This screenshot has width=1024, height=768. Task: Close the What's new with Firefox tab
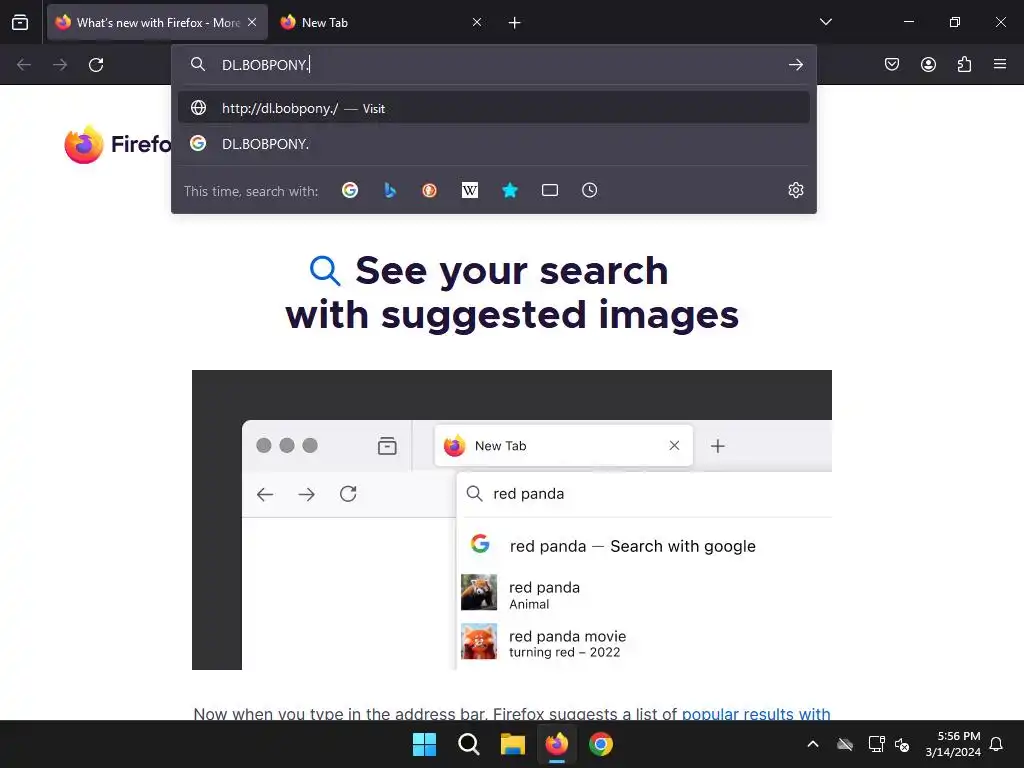tap(252, 22)
